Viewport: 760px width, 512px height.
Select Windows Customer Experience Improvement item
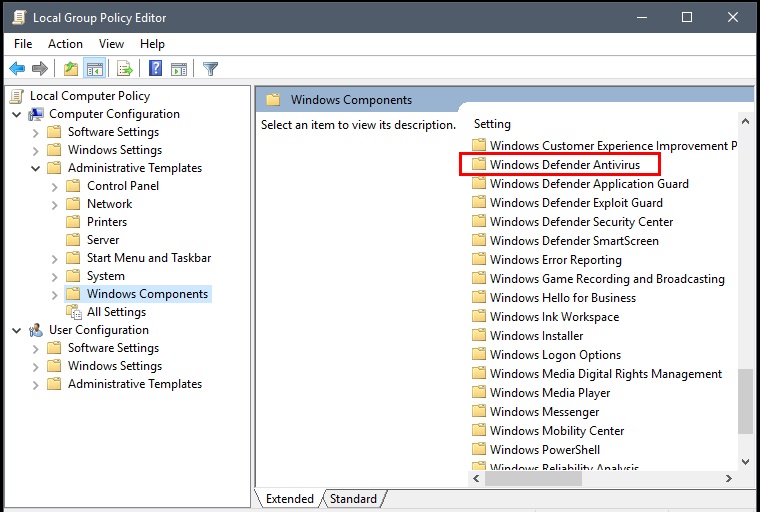(x=613, y=145)
